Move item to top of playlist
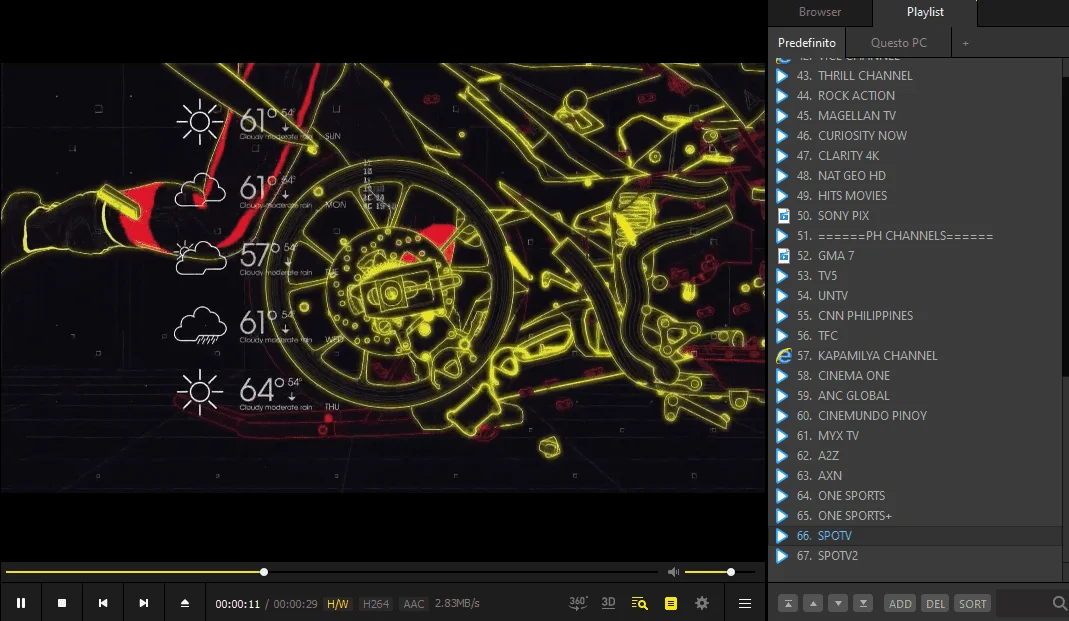This screenshot has height=621, width=1069. (787, 603)
